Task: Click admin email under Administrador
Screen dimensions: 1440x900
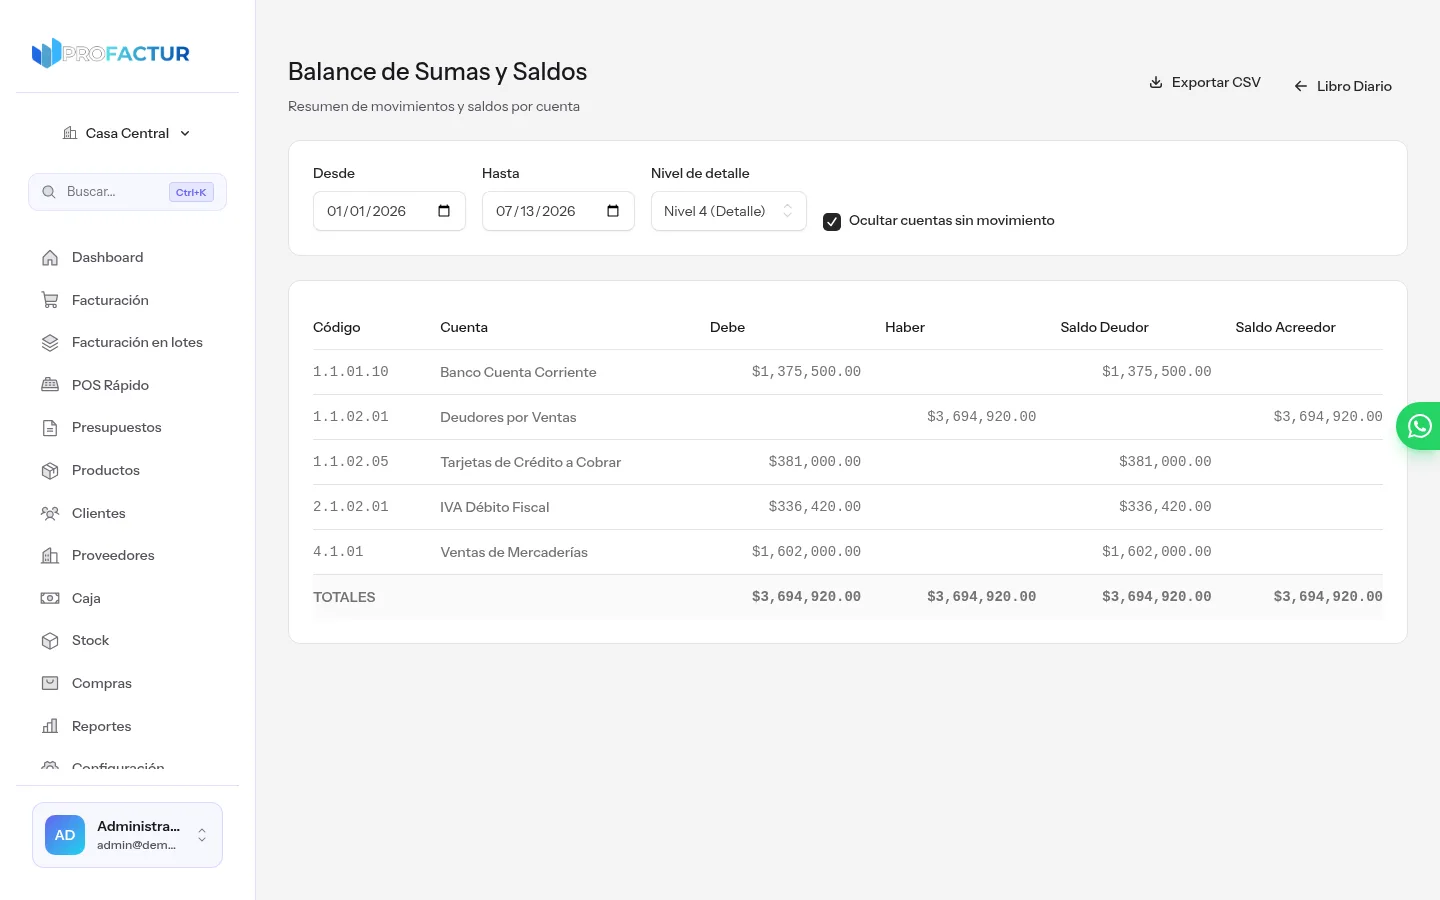Action: (x=137, y=845)
